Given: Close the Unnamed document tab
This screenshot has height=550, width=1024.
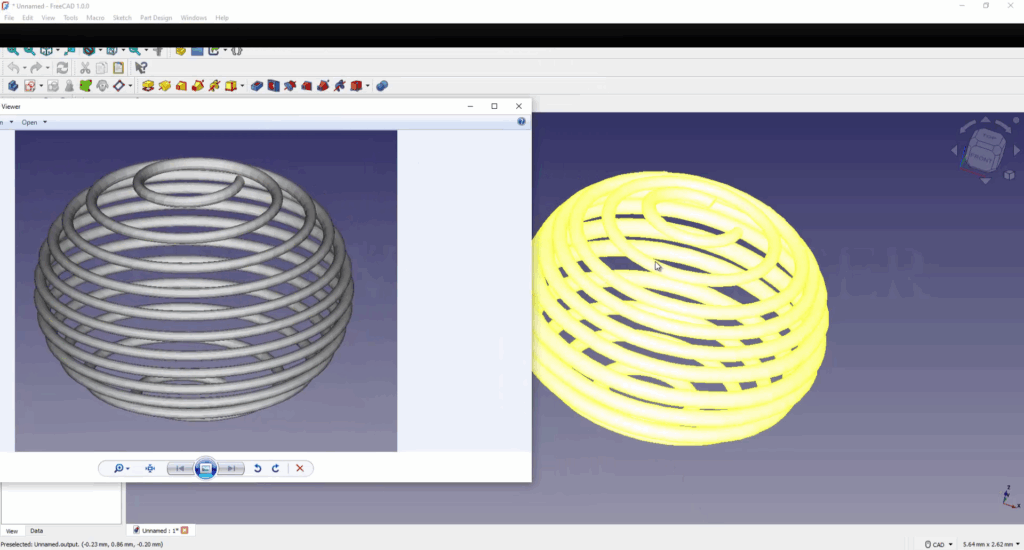Looking at the screenshot, I should click(185, 530).
